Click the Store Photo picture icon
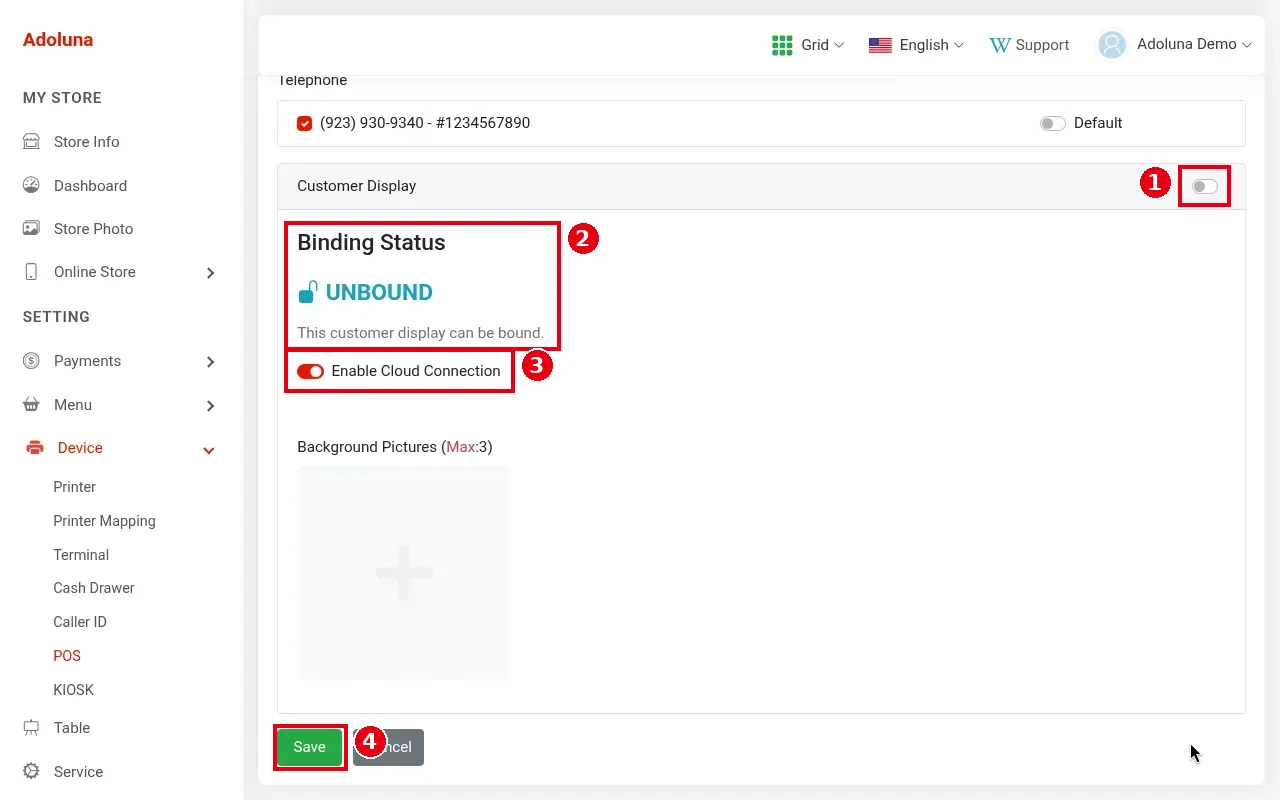Screen dimensions: 1280x800 [31, 228]
